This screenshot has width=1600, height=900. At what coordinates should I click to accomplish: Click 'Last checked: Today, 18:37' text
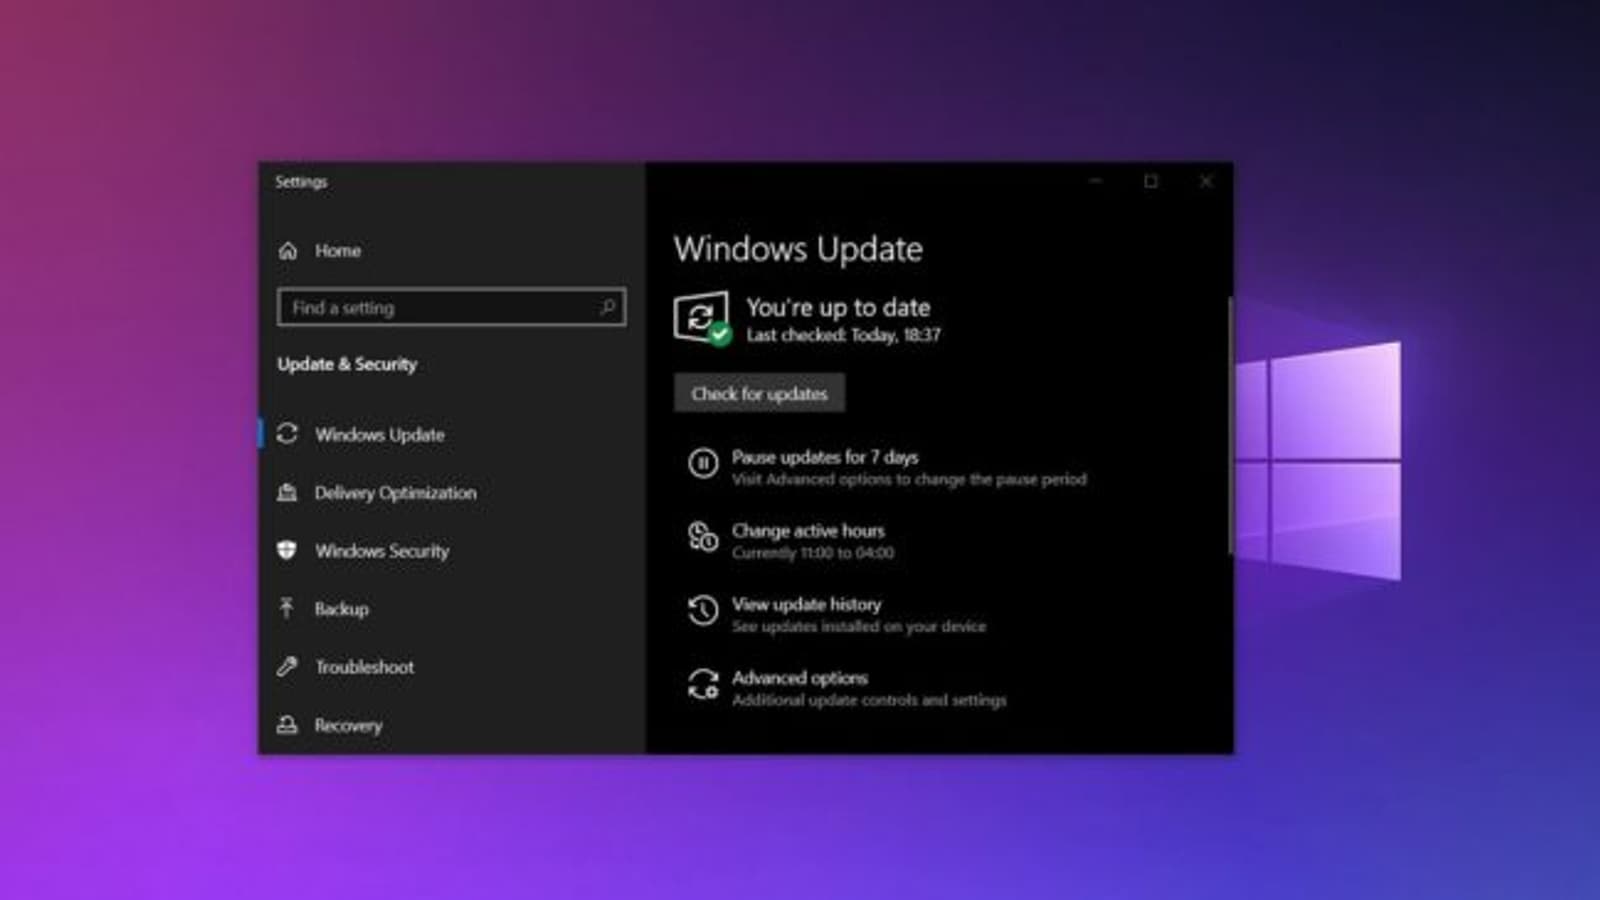[x=843, y=335]
